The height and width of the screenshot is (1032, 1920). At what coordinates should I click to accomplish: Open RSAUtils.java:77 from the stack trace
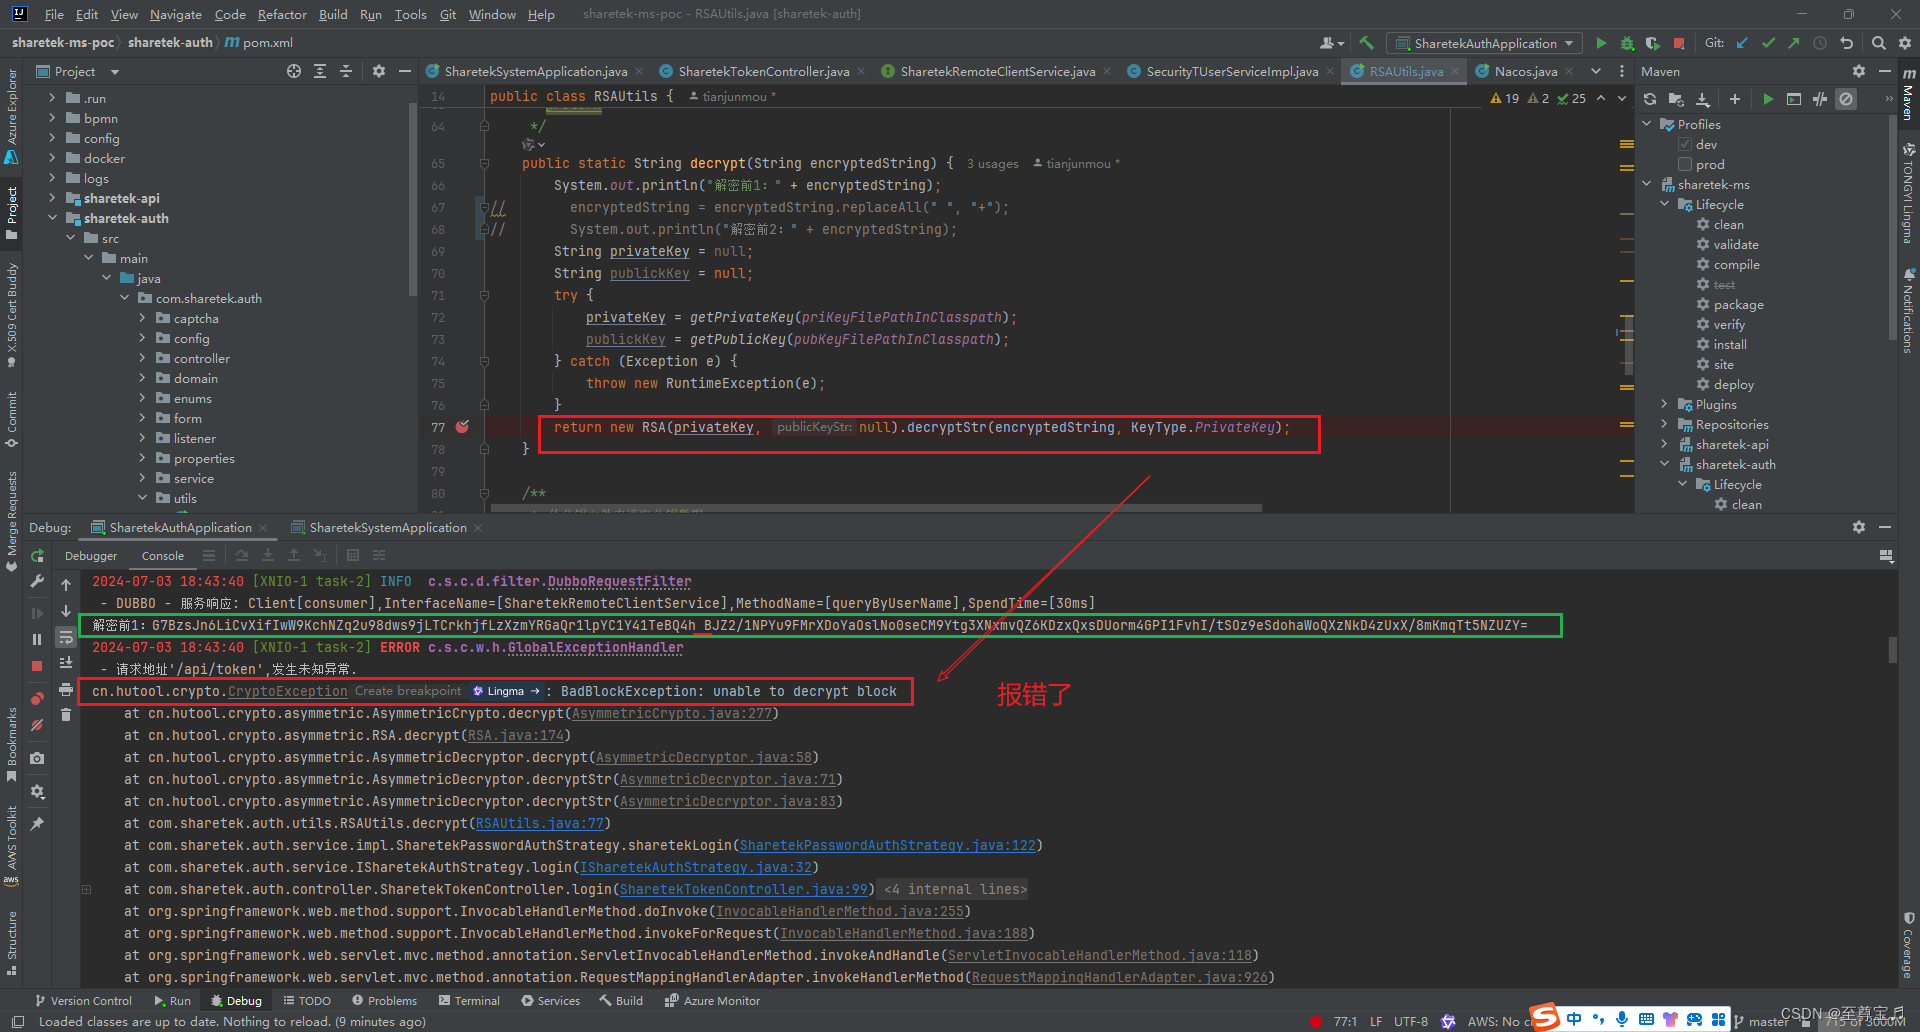click(x=540, y=823)
